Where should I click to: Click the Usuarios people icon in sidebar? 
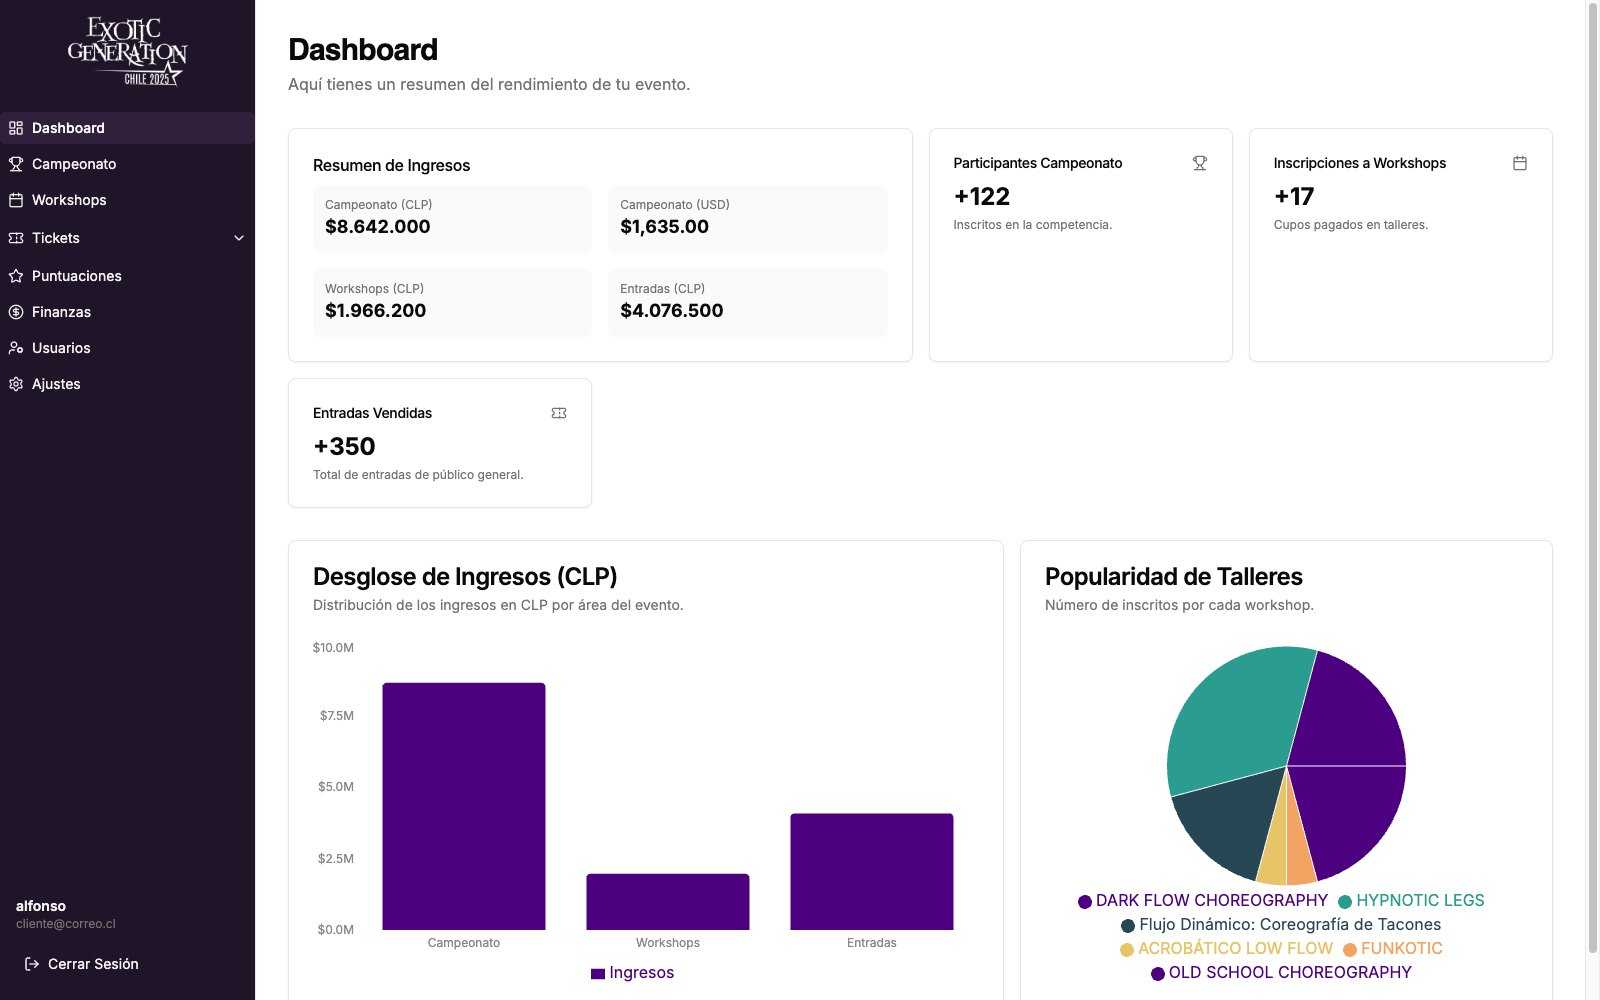click(x=16, y=348)
